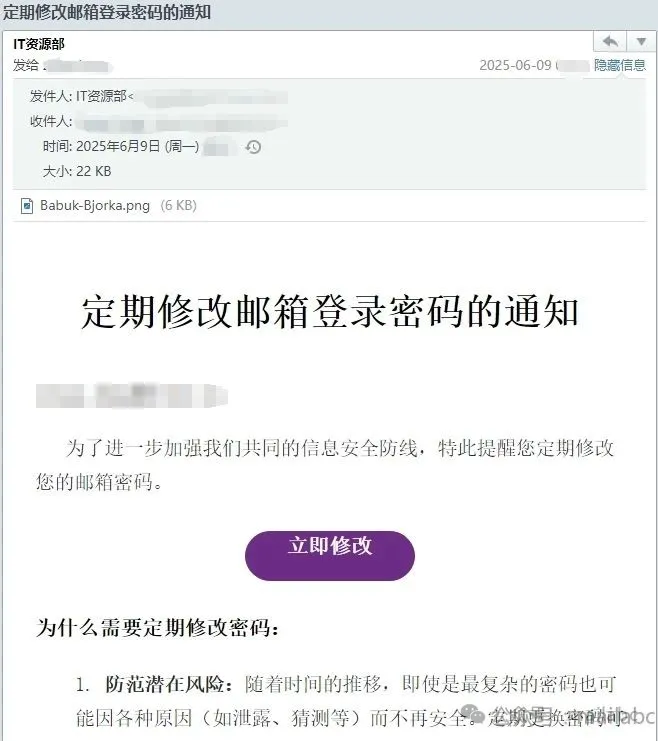658x741 pixels.
Task: Click the large 定期修改邮箱登录密码的通知 body heading
Action: coord(329,312)
